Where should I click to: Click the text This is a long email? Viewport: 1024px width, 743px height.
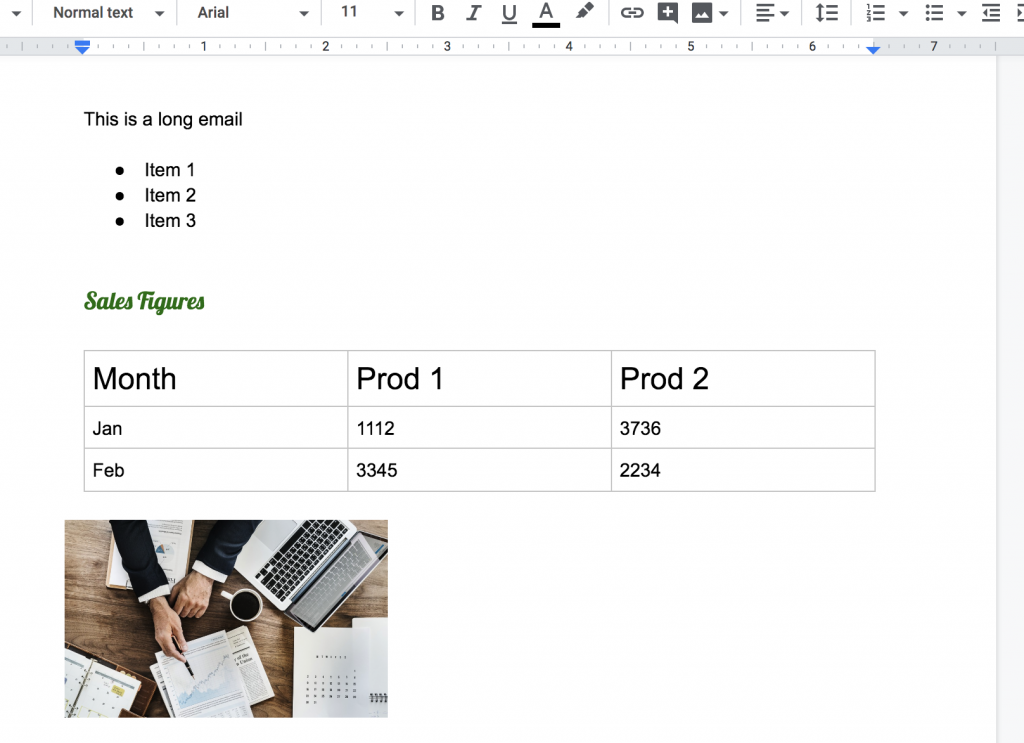click(x=163, y=119)
